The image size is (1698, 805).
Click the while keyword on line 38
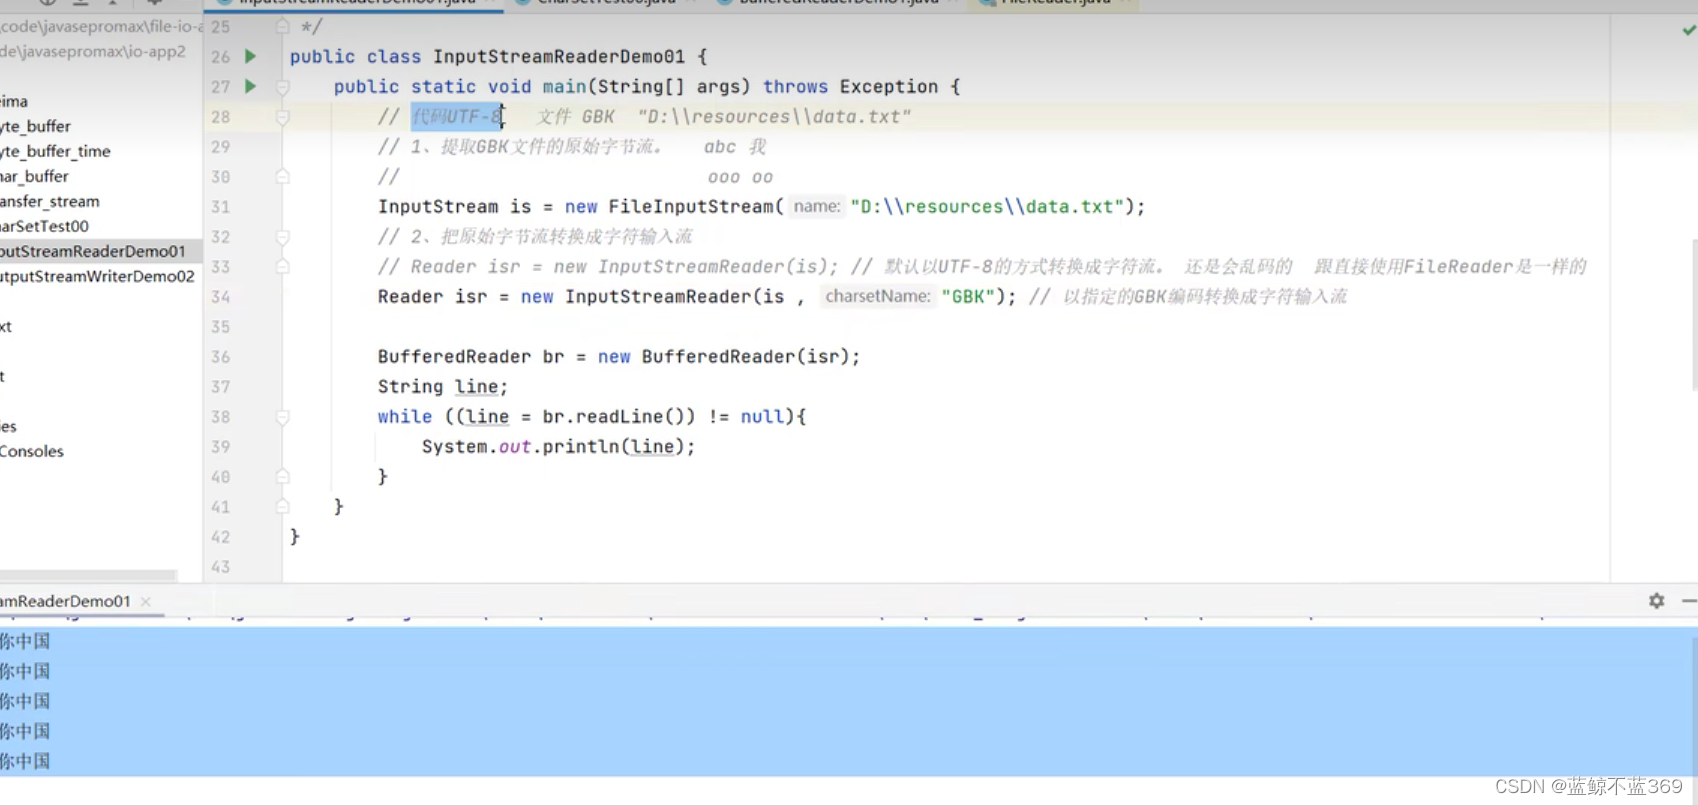point(405,417)
